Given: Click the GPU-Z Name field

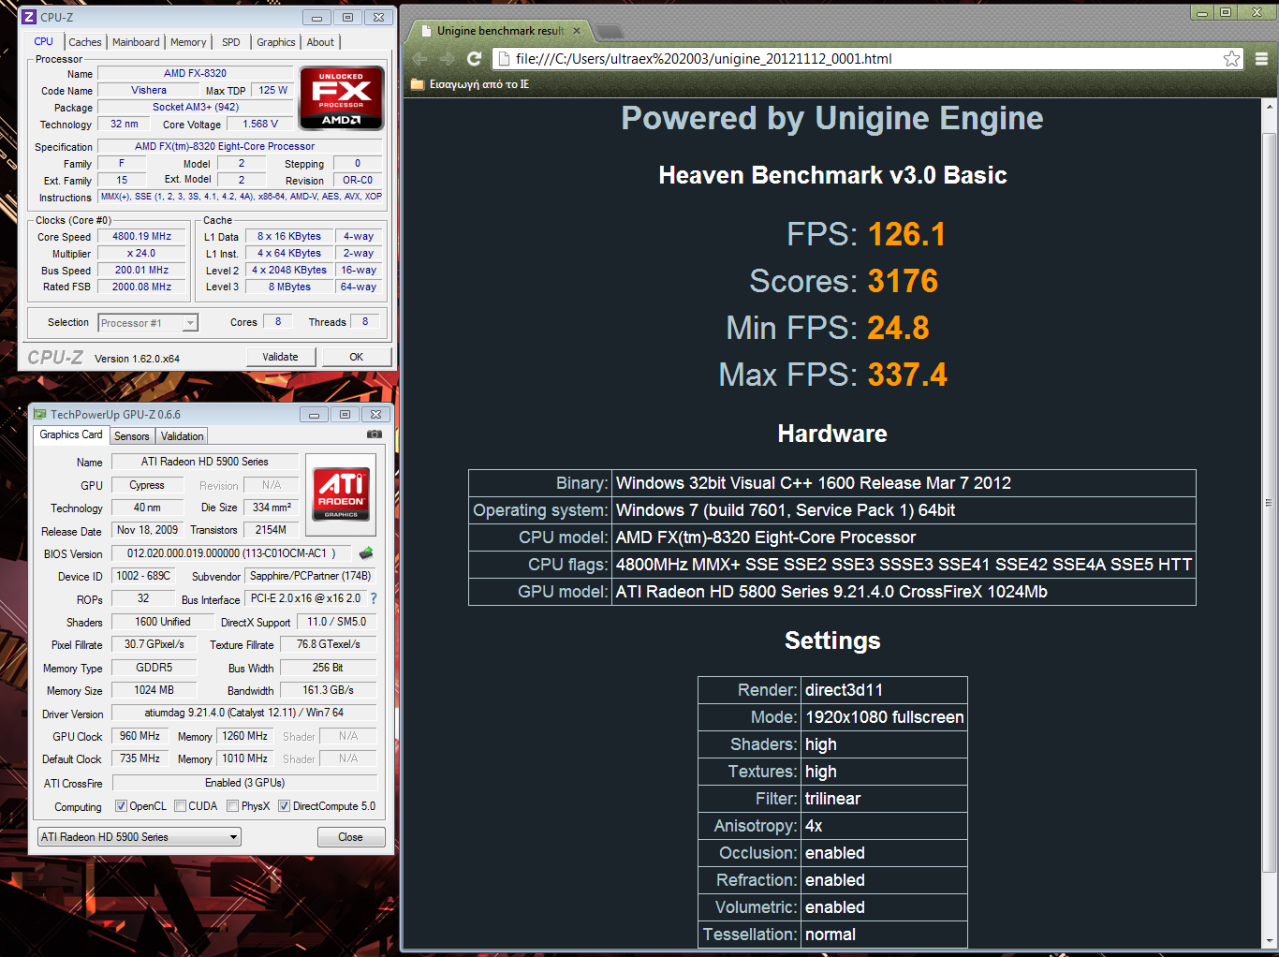Looking at the screenshot, I should pos(204,461).
